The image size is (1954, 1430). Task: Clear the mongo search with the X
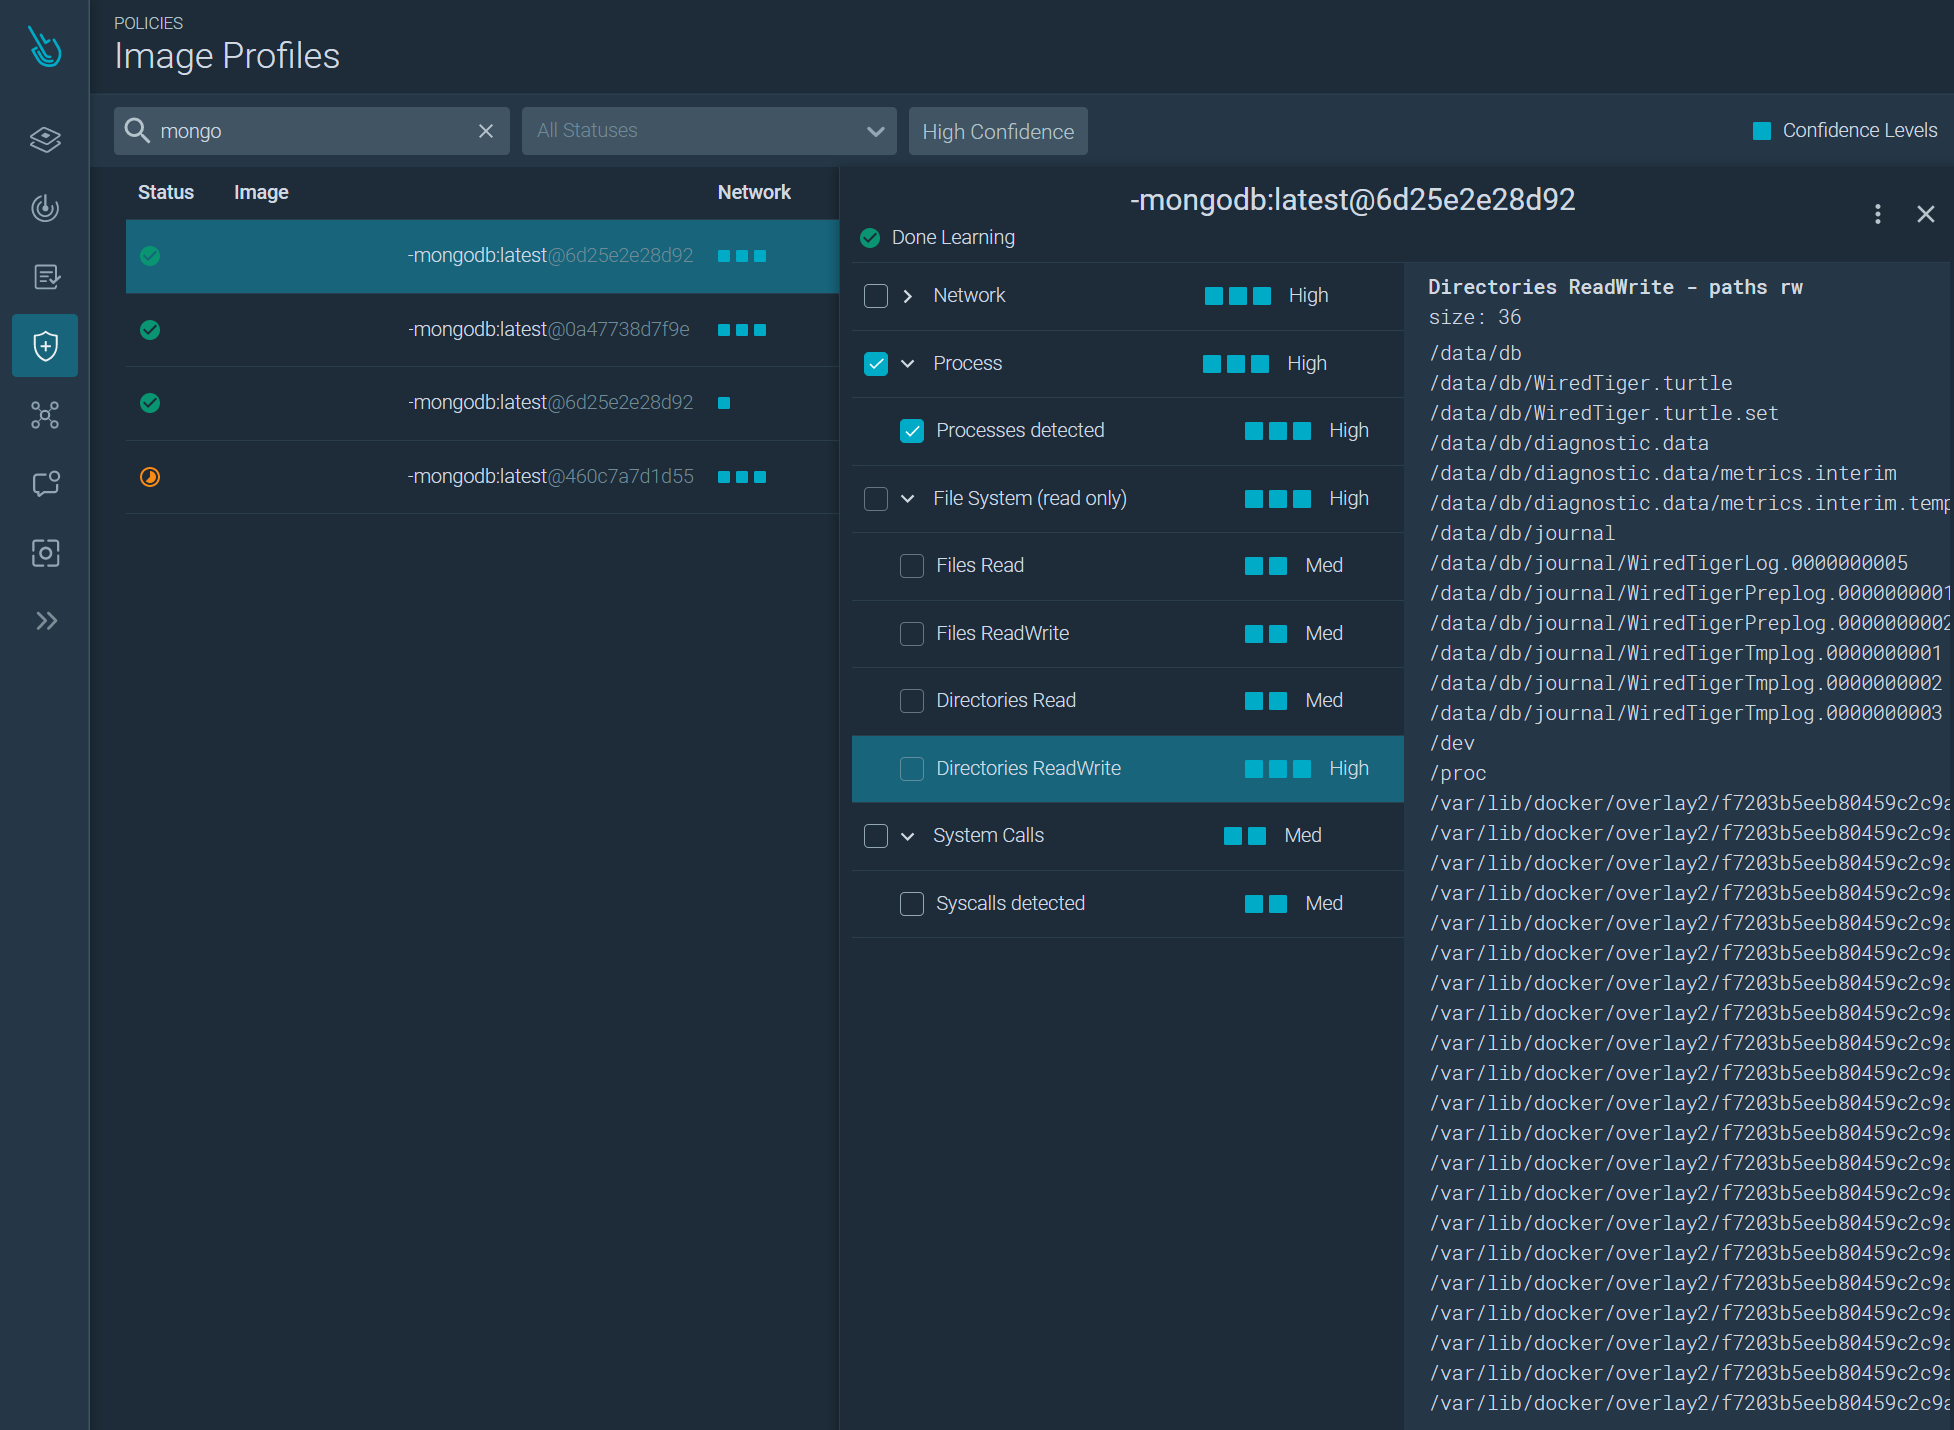click(486, 131)
